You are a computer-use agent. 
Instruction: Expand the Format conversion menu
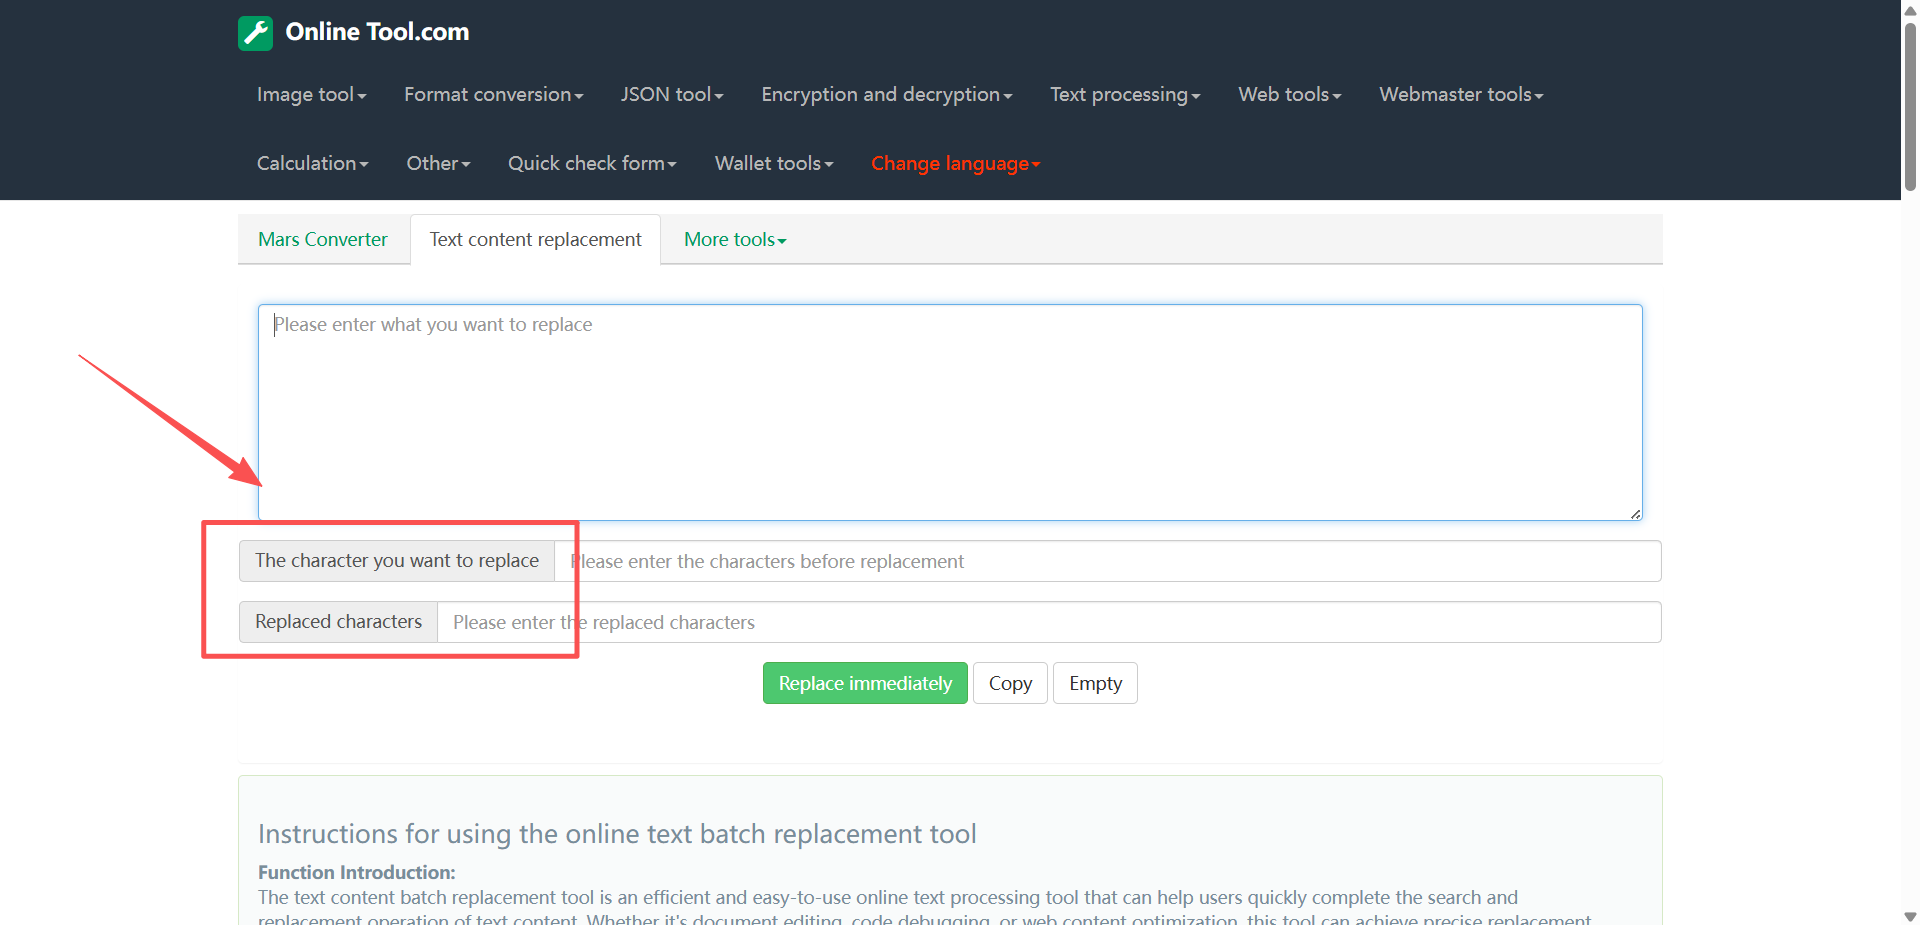[x=493, y=95]
